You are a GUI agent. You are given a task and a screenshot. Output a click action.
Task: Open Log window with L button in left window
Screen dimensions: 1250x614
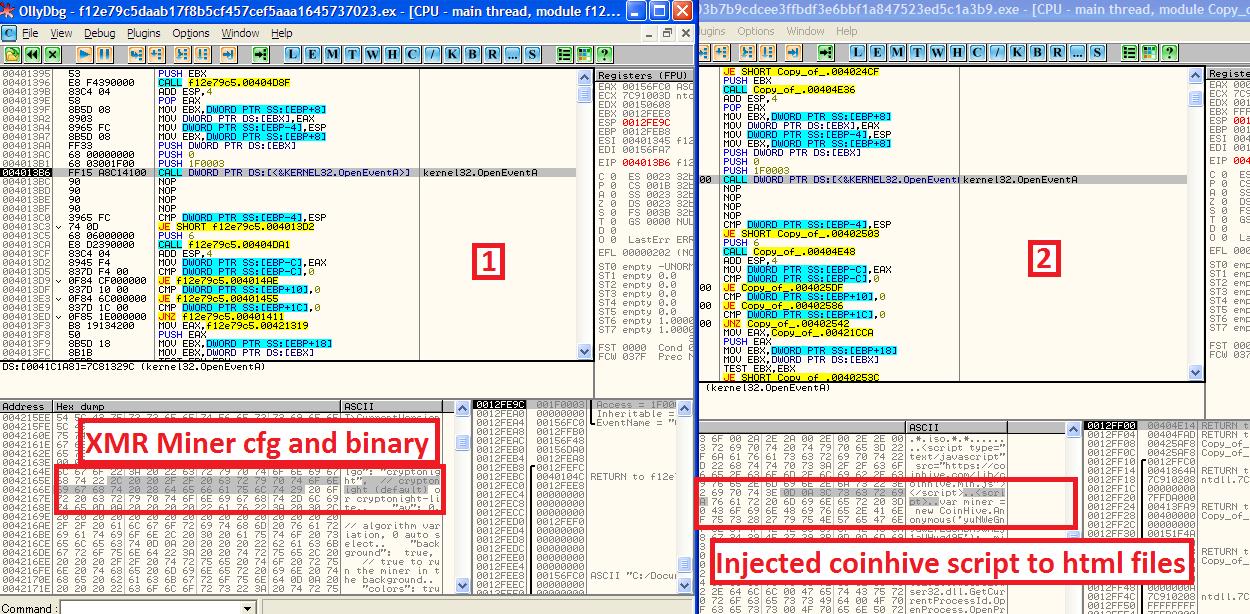pos(292,53)
